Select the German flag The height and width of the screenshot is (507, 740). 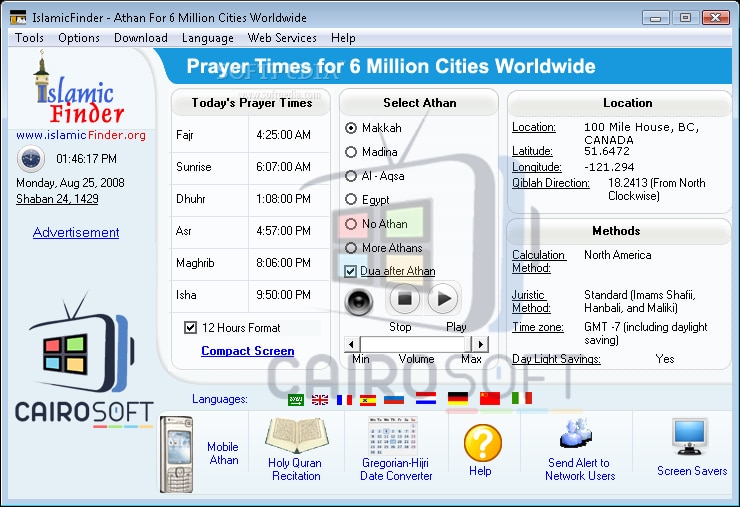(458, 398)
